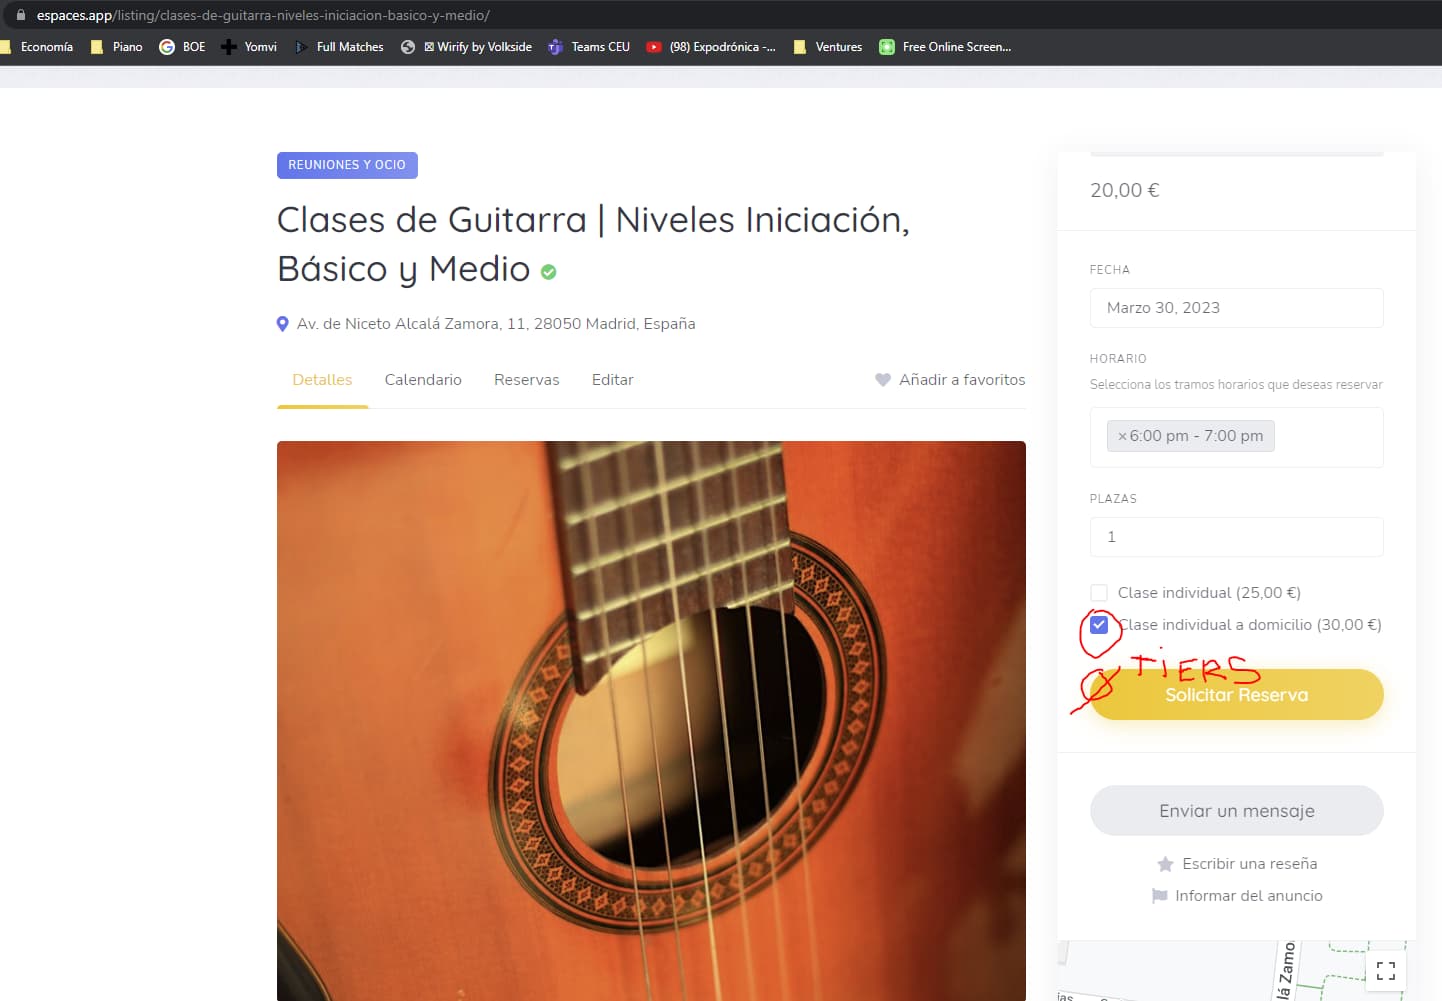The width and height of the screenshot is (1442, 1001).
Task: Switch to the Reservas tab
Action: (x=527, y=380)
